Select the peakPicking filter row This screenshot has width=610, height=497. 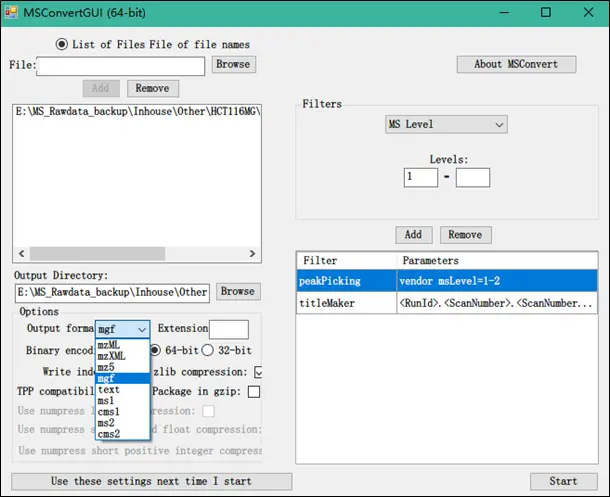(x=447, y=281)
